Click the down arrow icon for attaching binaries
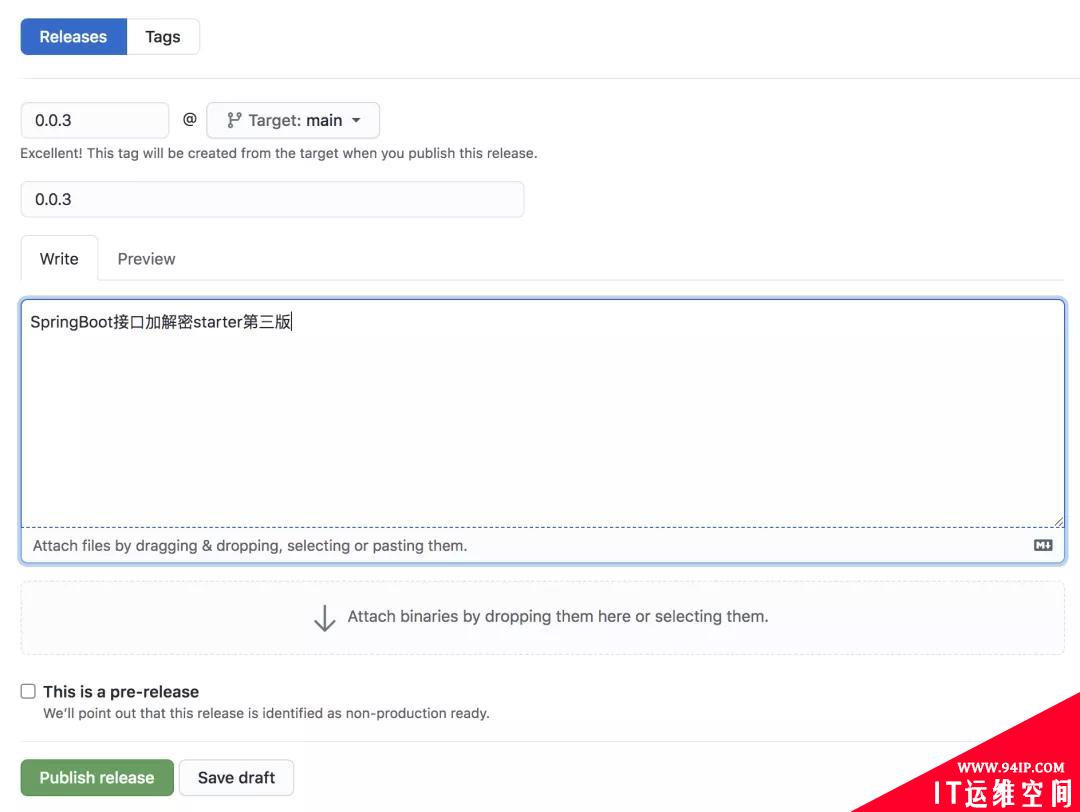This screenshot has width=1080, height=812. (x=324, y=618)
